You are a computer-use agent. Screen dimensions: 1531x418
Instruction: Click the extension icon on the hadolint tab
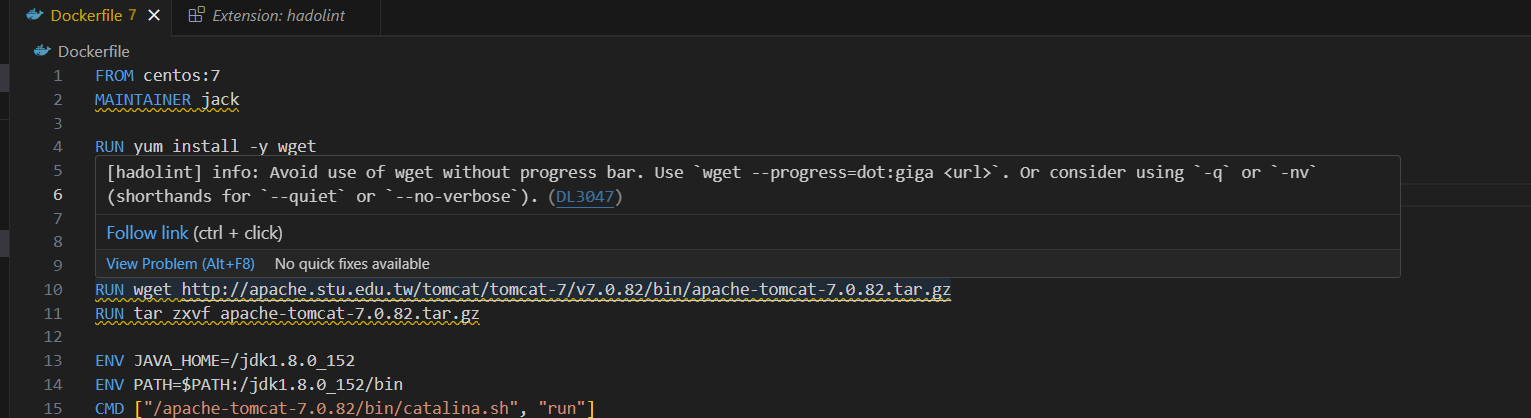click(x=196, y=15)
